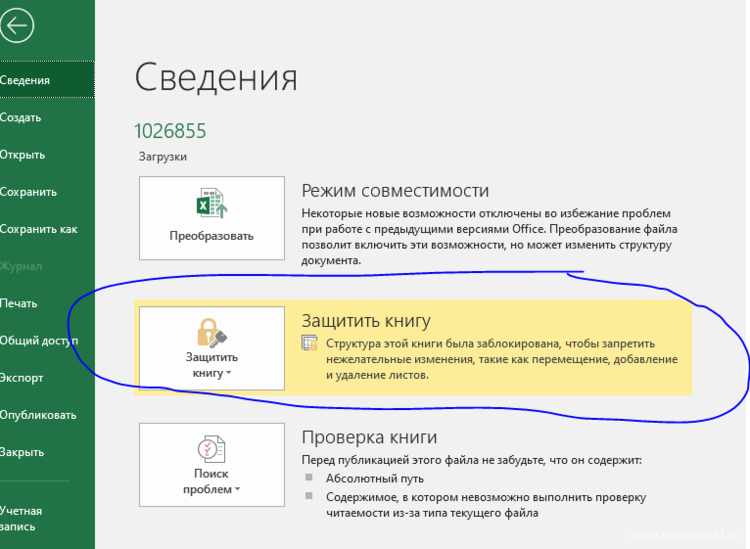Click the Проверка книги heading
Image resolution: width=750 pixels, height=549 pixels.
pyautogui.click(x=369, y=437)
